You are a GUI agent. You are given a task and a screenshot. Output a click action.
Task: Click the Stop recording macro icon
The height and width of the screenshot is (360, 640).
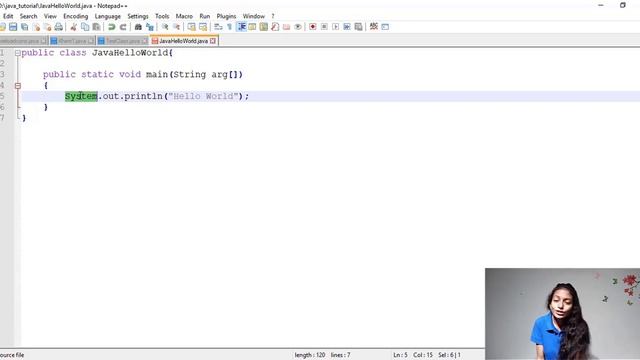(324, 27)
